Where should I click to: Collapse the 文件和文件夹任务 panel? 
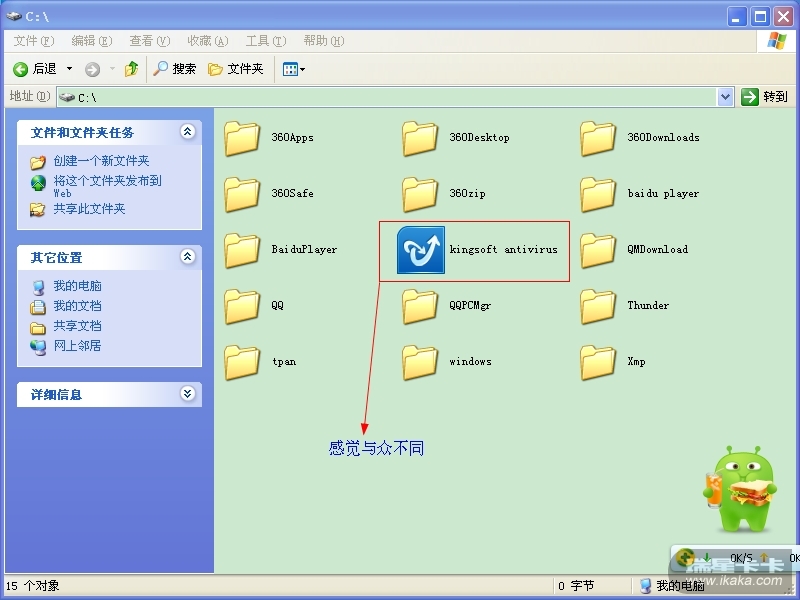tap(188, 132)
